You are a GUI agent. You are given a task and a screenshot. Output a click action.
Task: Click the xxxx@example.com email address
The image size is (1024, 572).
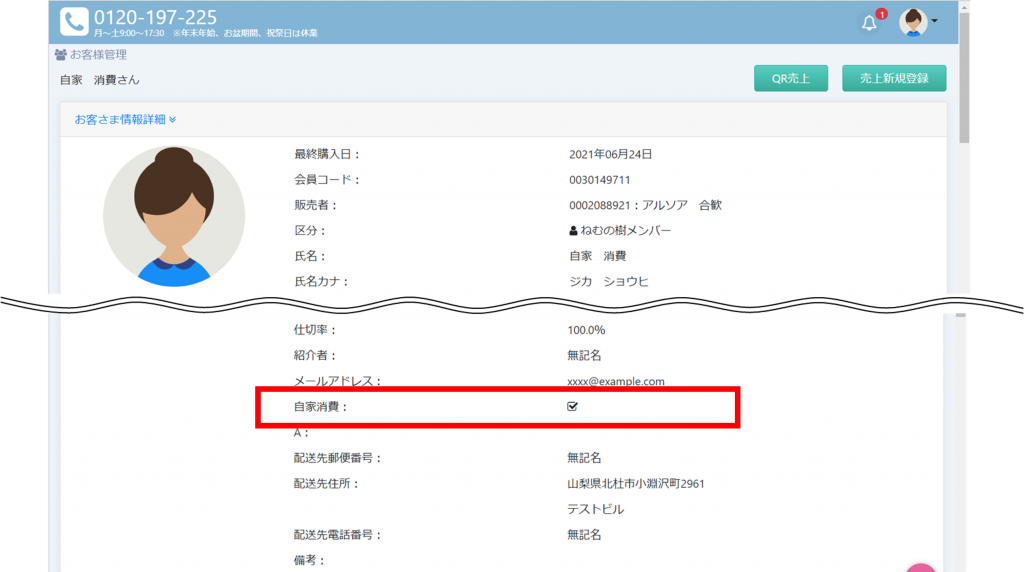point(615,381)
